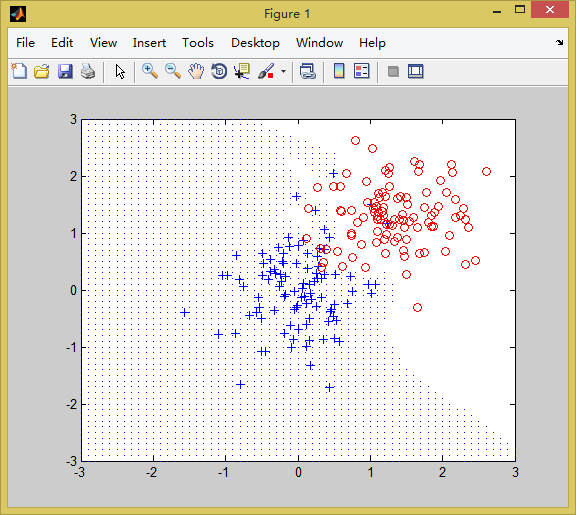Viewport: 576px width, 515px height.
Task: Open the Tools menu
Action: click(198, 43)
